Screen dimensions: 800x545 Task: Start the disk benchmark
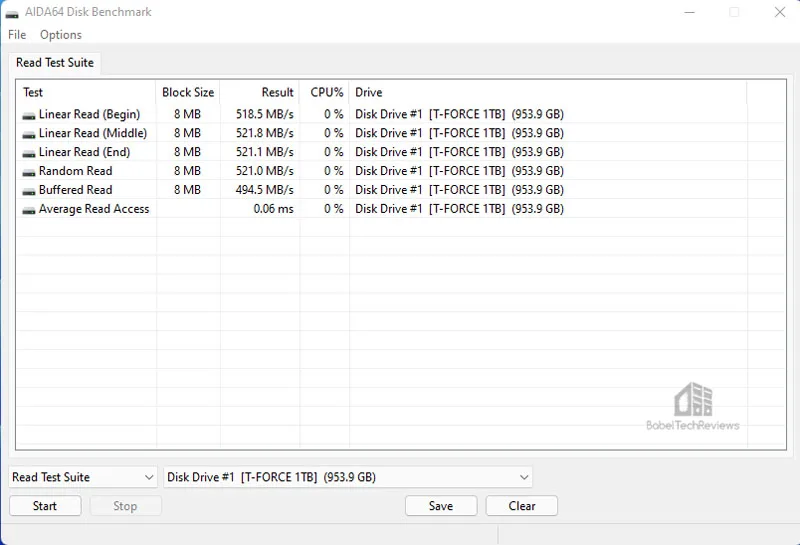[x=45, y=506]
